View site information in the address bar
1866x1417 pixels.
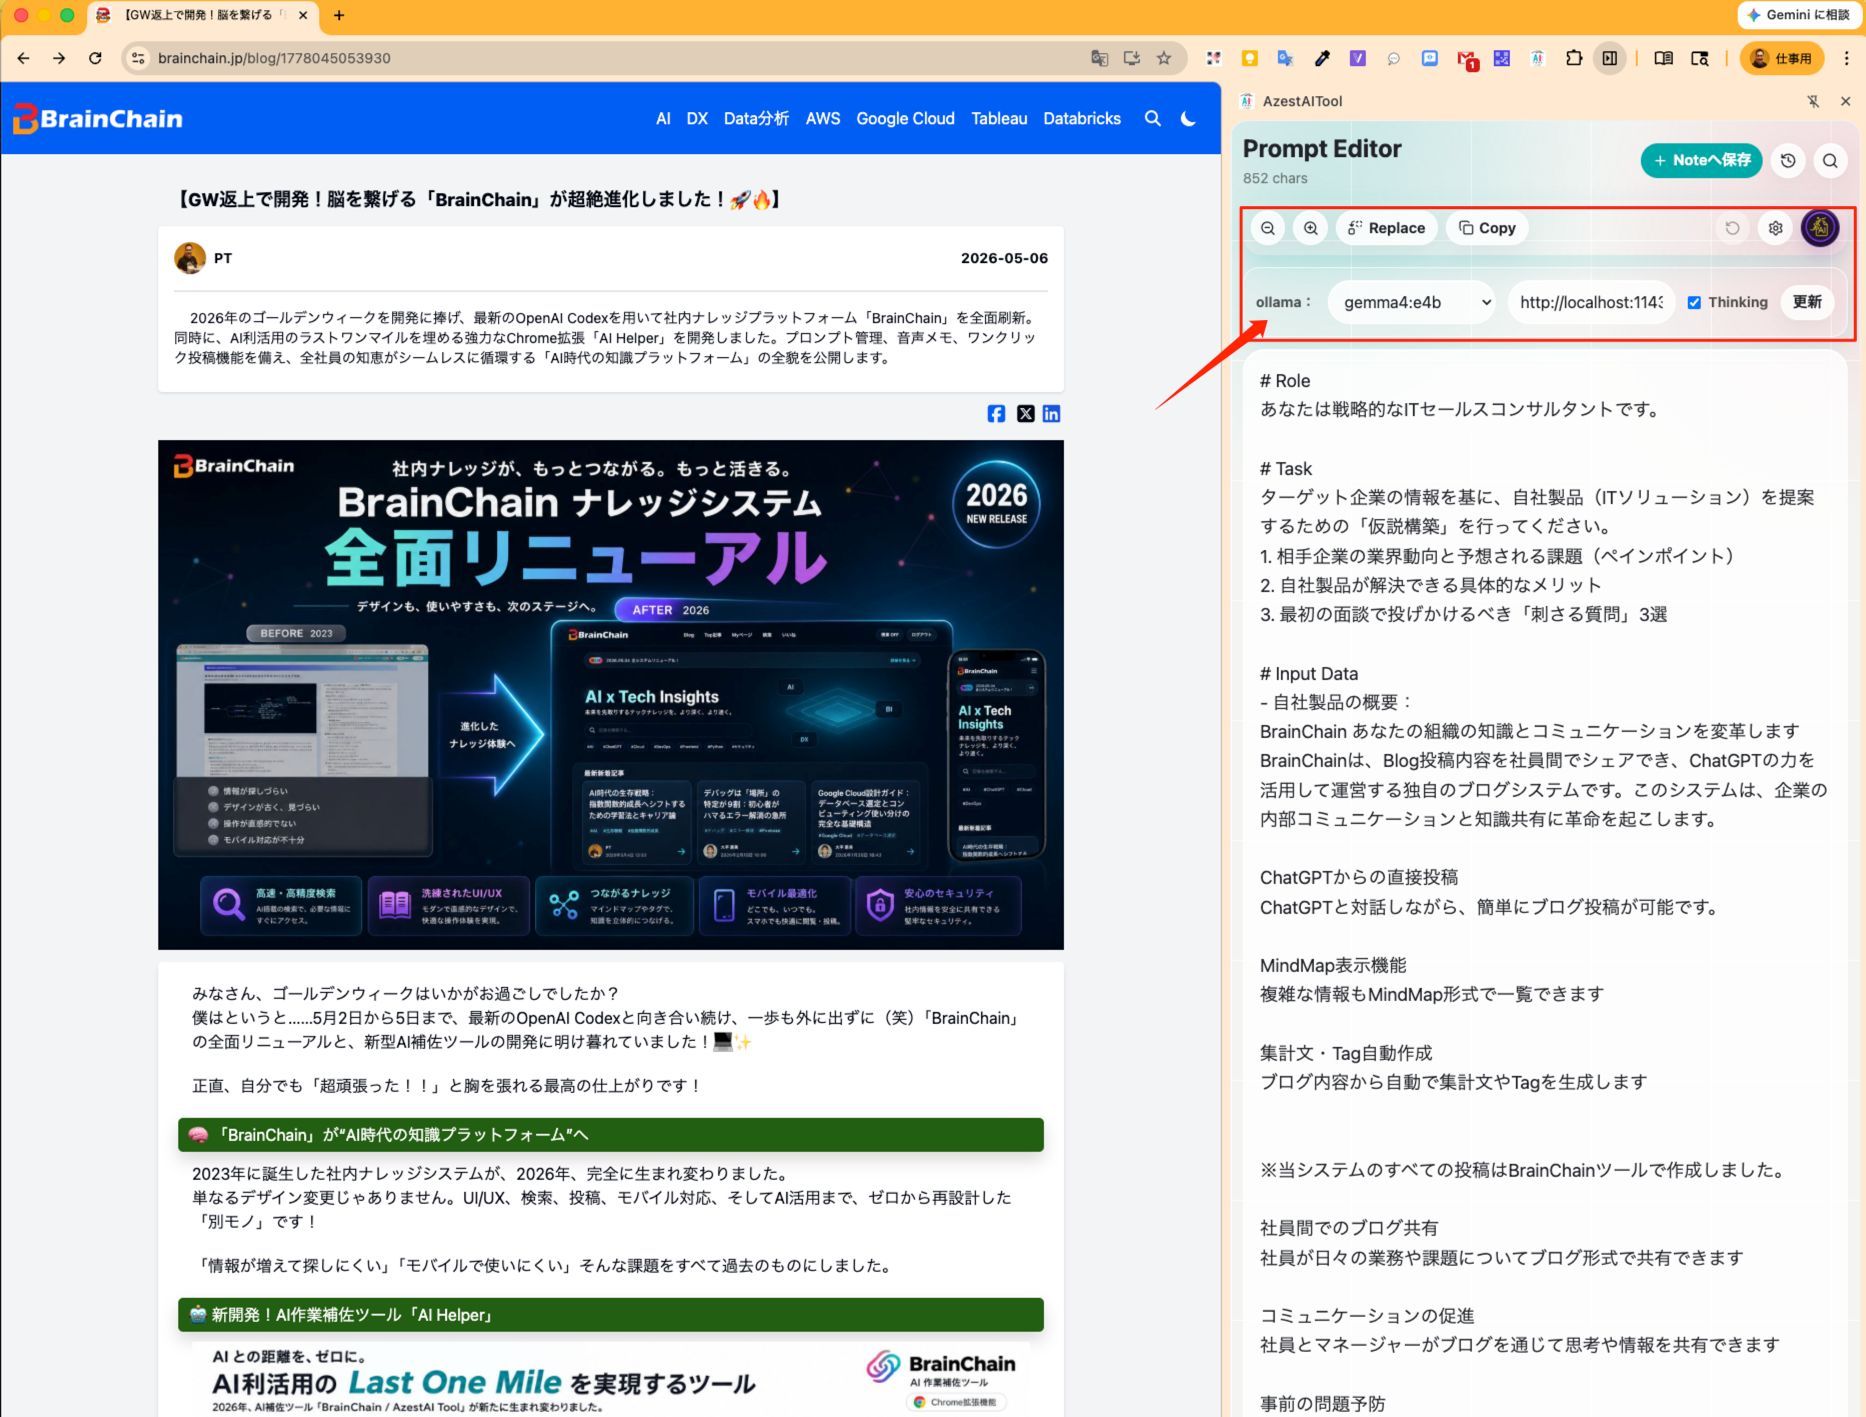click(x=139, y=58)
